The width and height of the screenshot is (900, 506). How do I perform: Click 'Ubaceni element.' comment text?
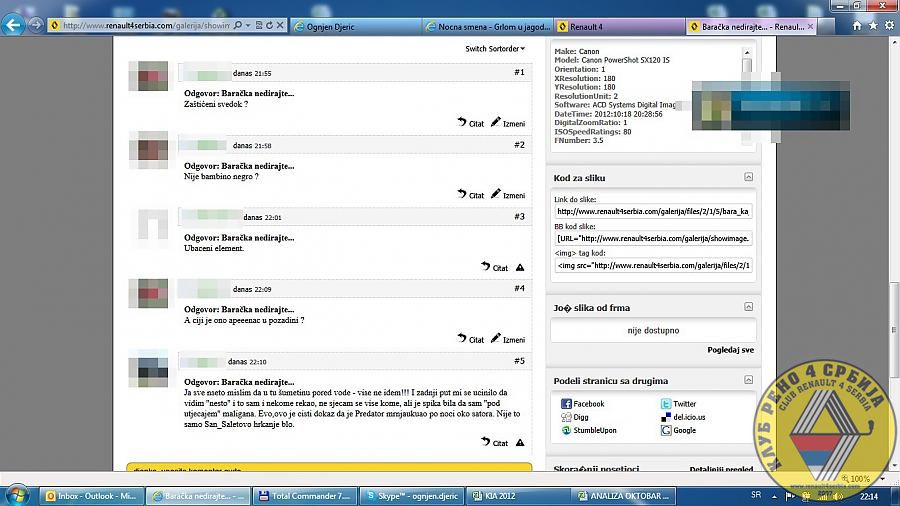[214, 248]
